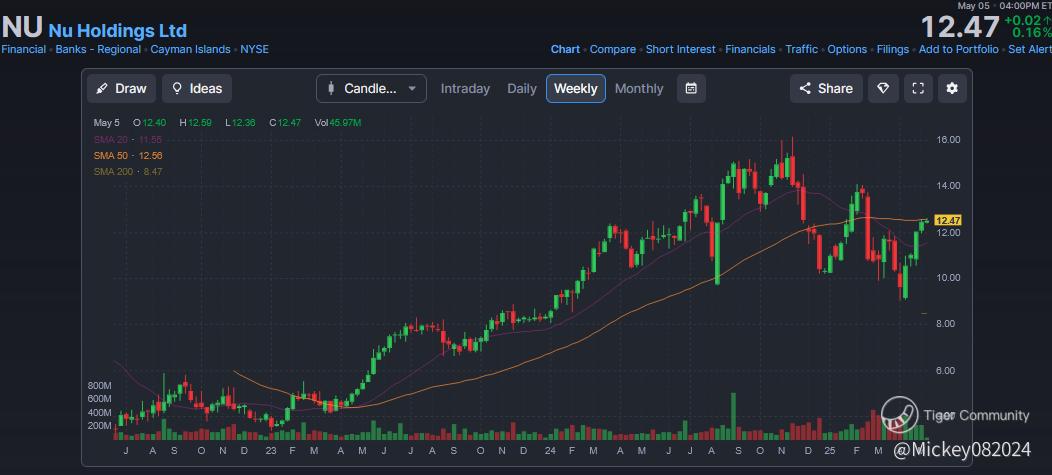Click the '23' year marker on time axis
This screenshot has width=1052, height=475.
(270, 450)
